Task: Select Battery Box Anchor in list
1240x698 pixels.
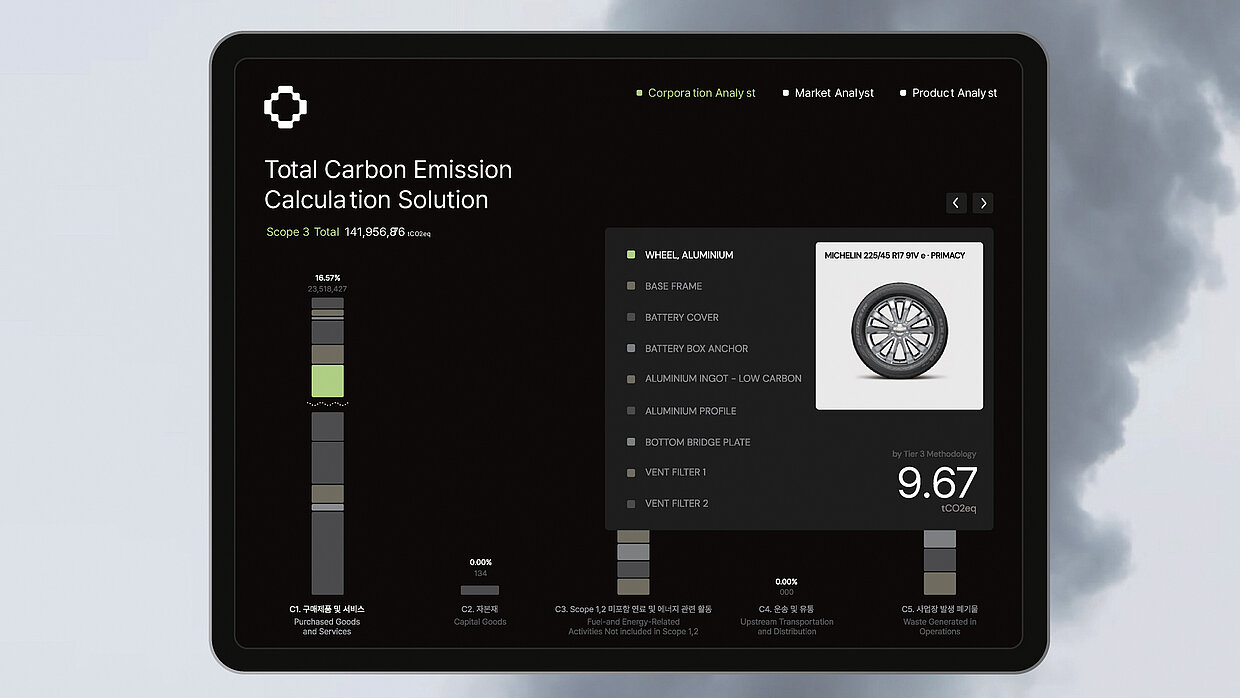Action: tap(696, 349)
